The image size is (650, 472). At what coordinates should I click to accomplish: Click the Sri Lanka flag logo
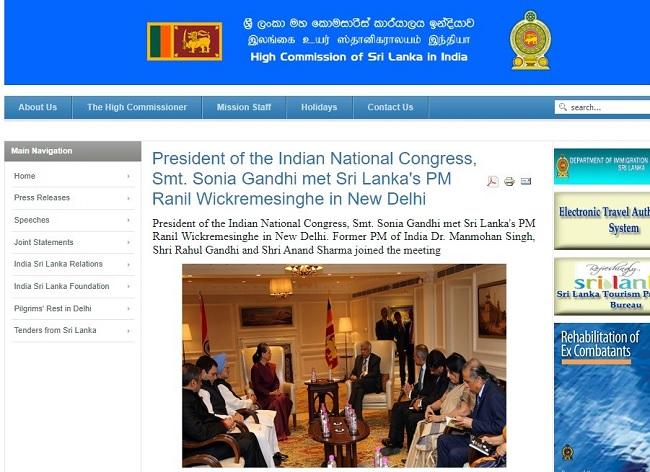pyautogui.click(x=184, y=41)
